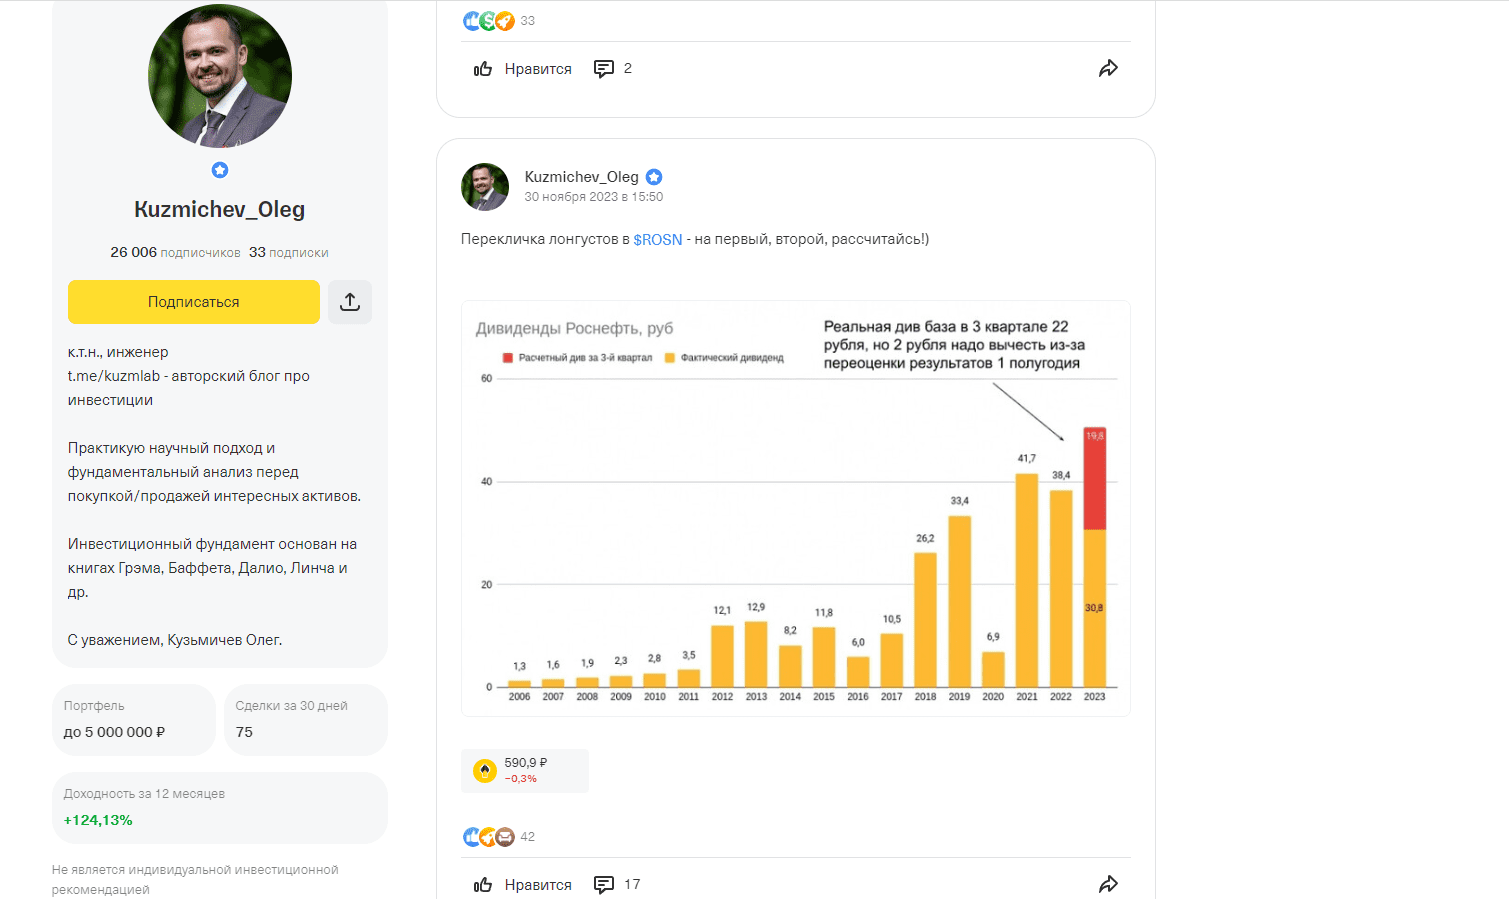Click the share upload icon beside Подписаться
The height and width of the screenshot is (899, 1509).
coord(350,302)
